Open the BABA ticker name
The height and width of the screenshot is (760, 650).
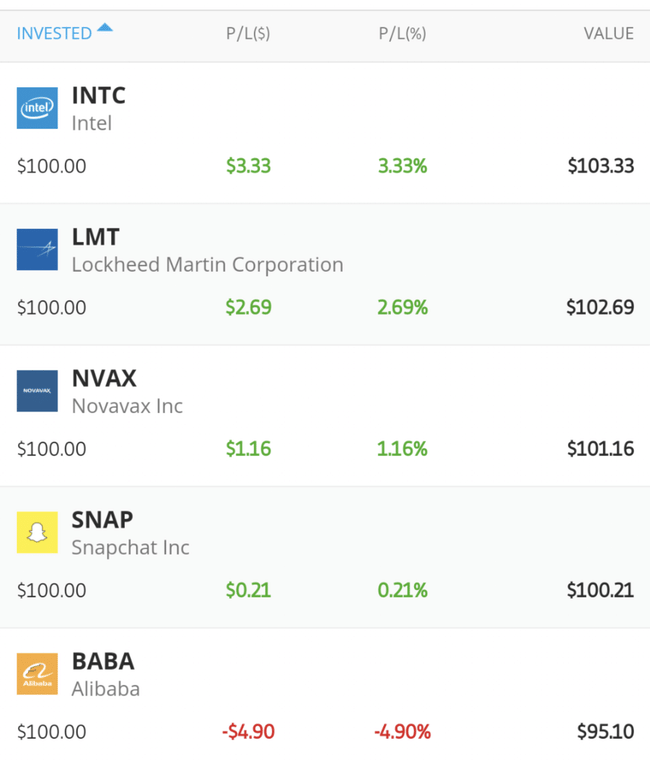[x=103, y=662]
